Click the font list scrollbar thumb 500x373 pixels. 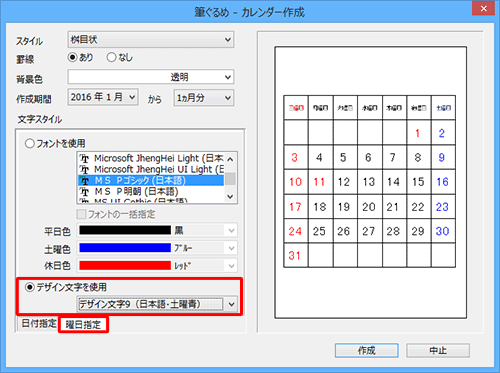pyautogui.click(x=230, y=179)
